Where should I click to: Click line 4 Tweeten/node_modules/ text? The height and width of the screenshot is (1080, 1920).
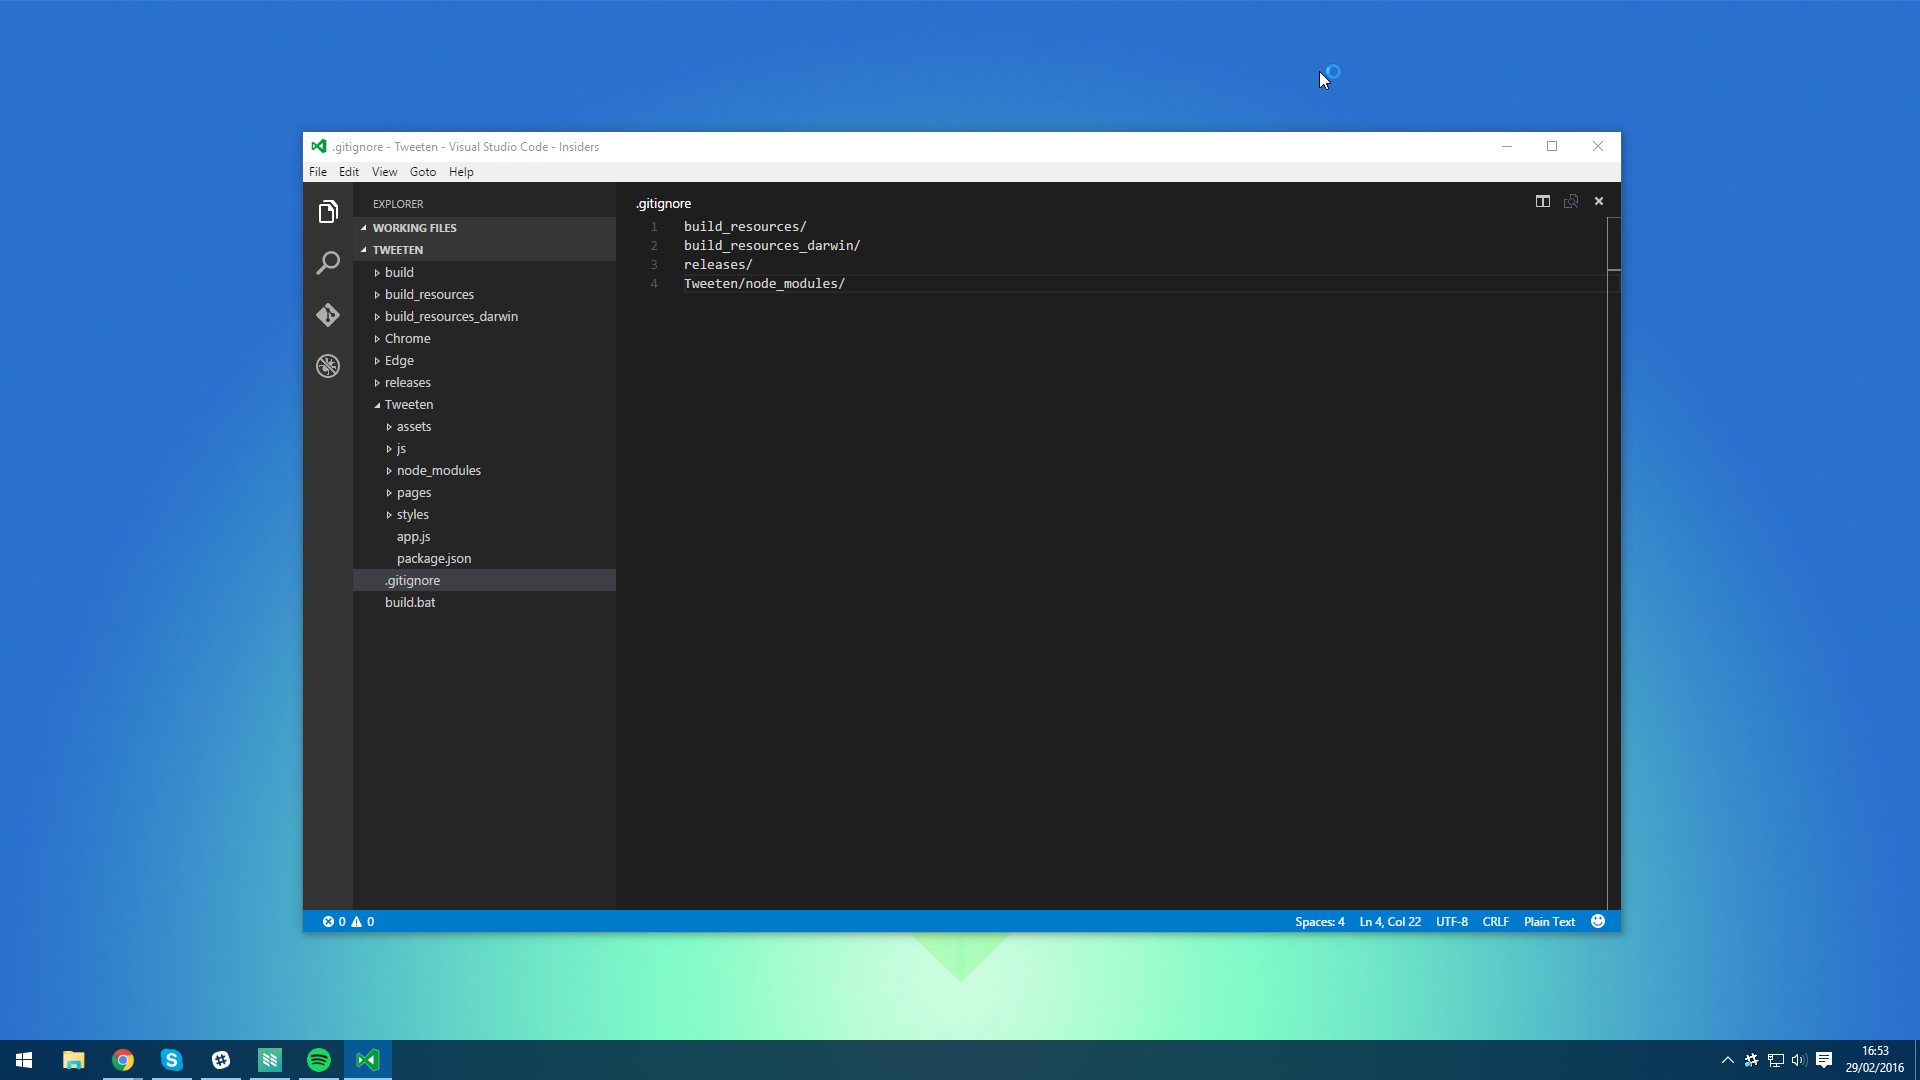point(764,284)
